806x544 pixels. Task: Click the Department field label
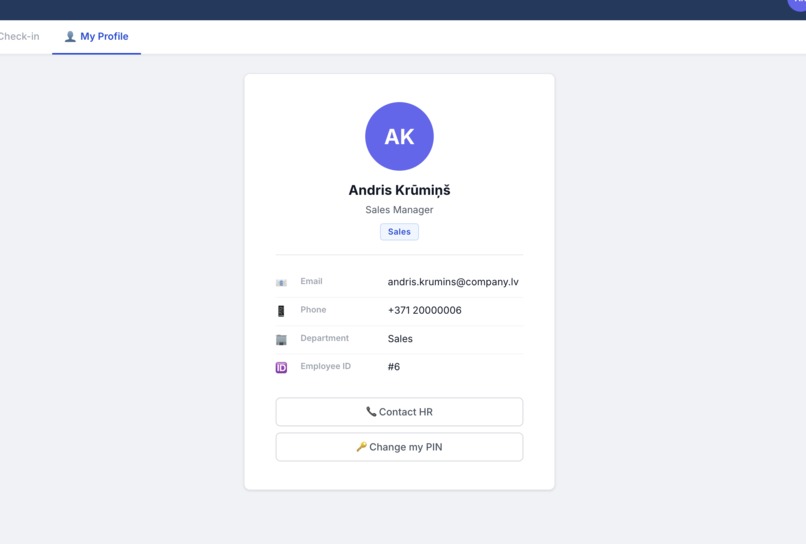tap(324, 338)
